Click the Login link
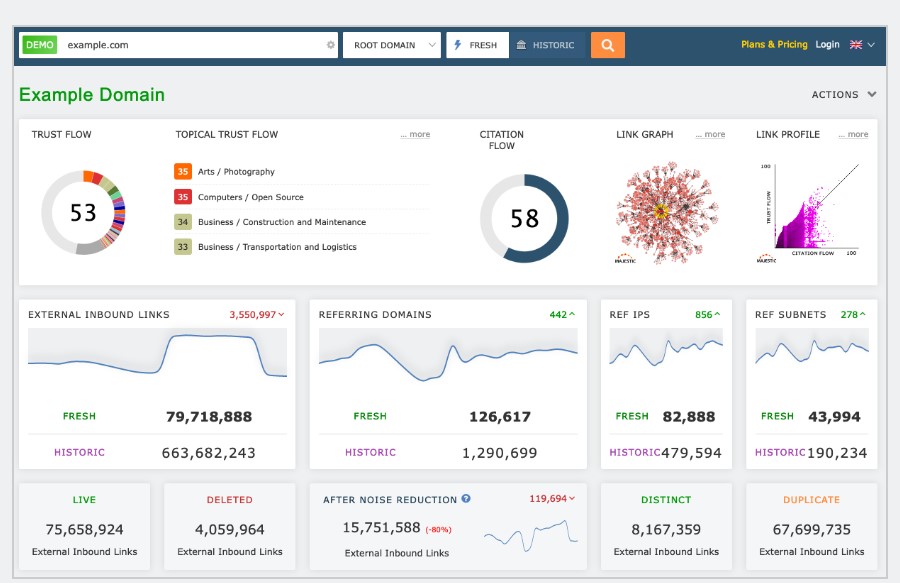Viewport: 900px width, 583px height. [x=827, y=45]
